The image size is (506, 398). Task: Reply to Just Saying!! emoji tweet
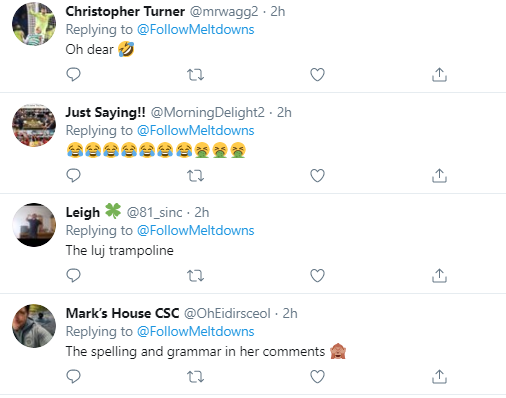[x=73, y=175]
